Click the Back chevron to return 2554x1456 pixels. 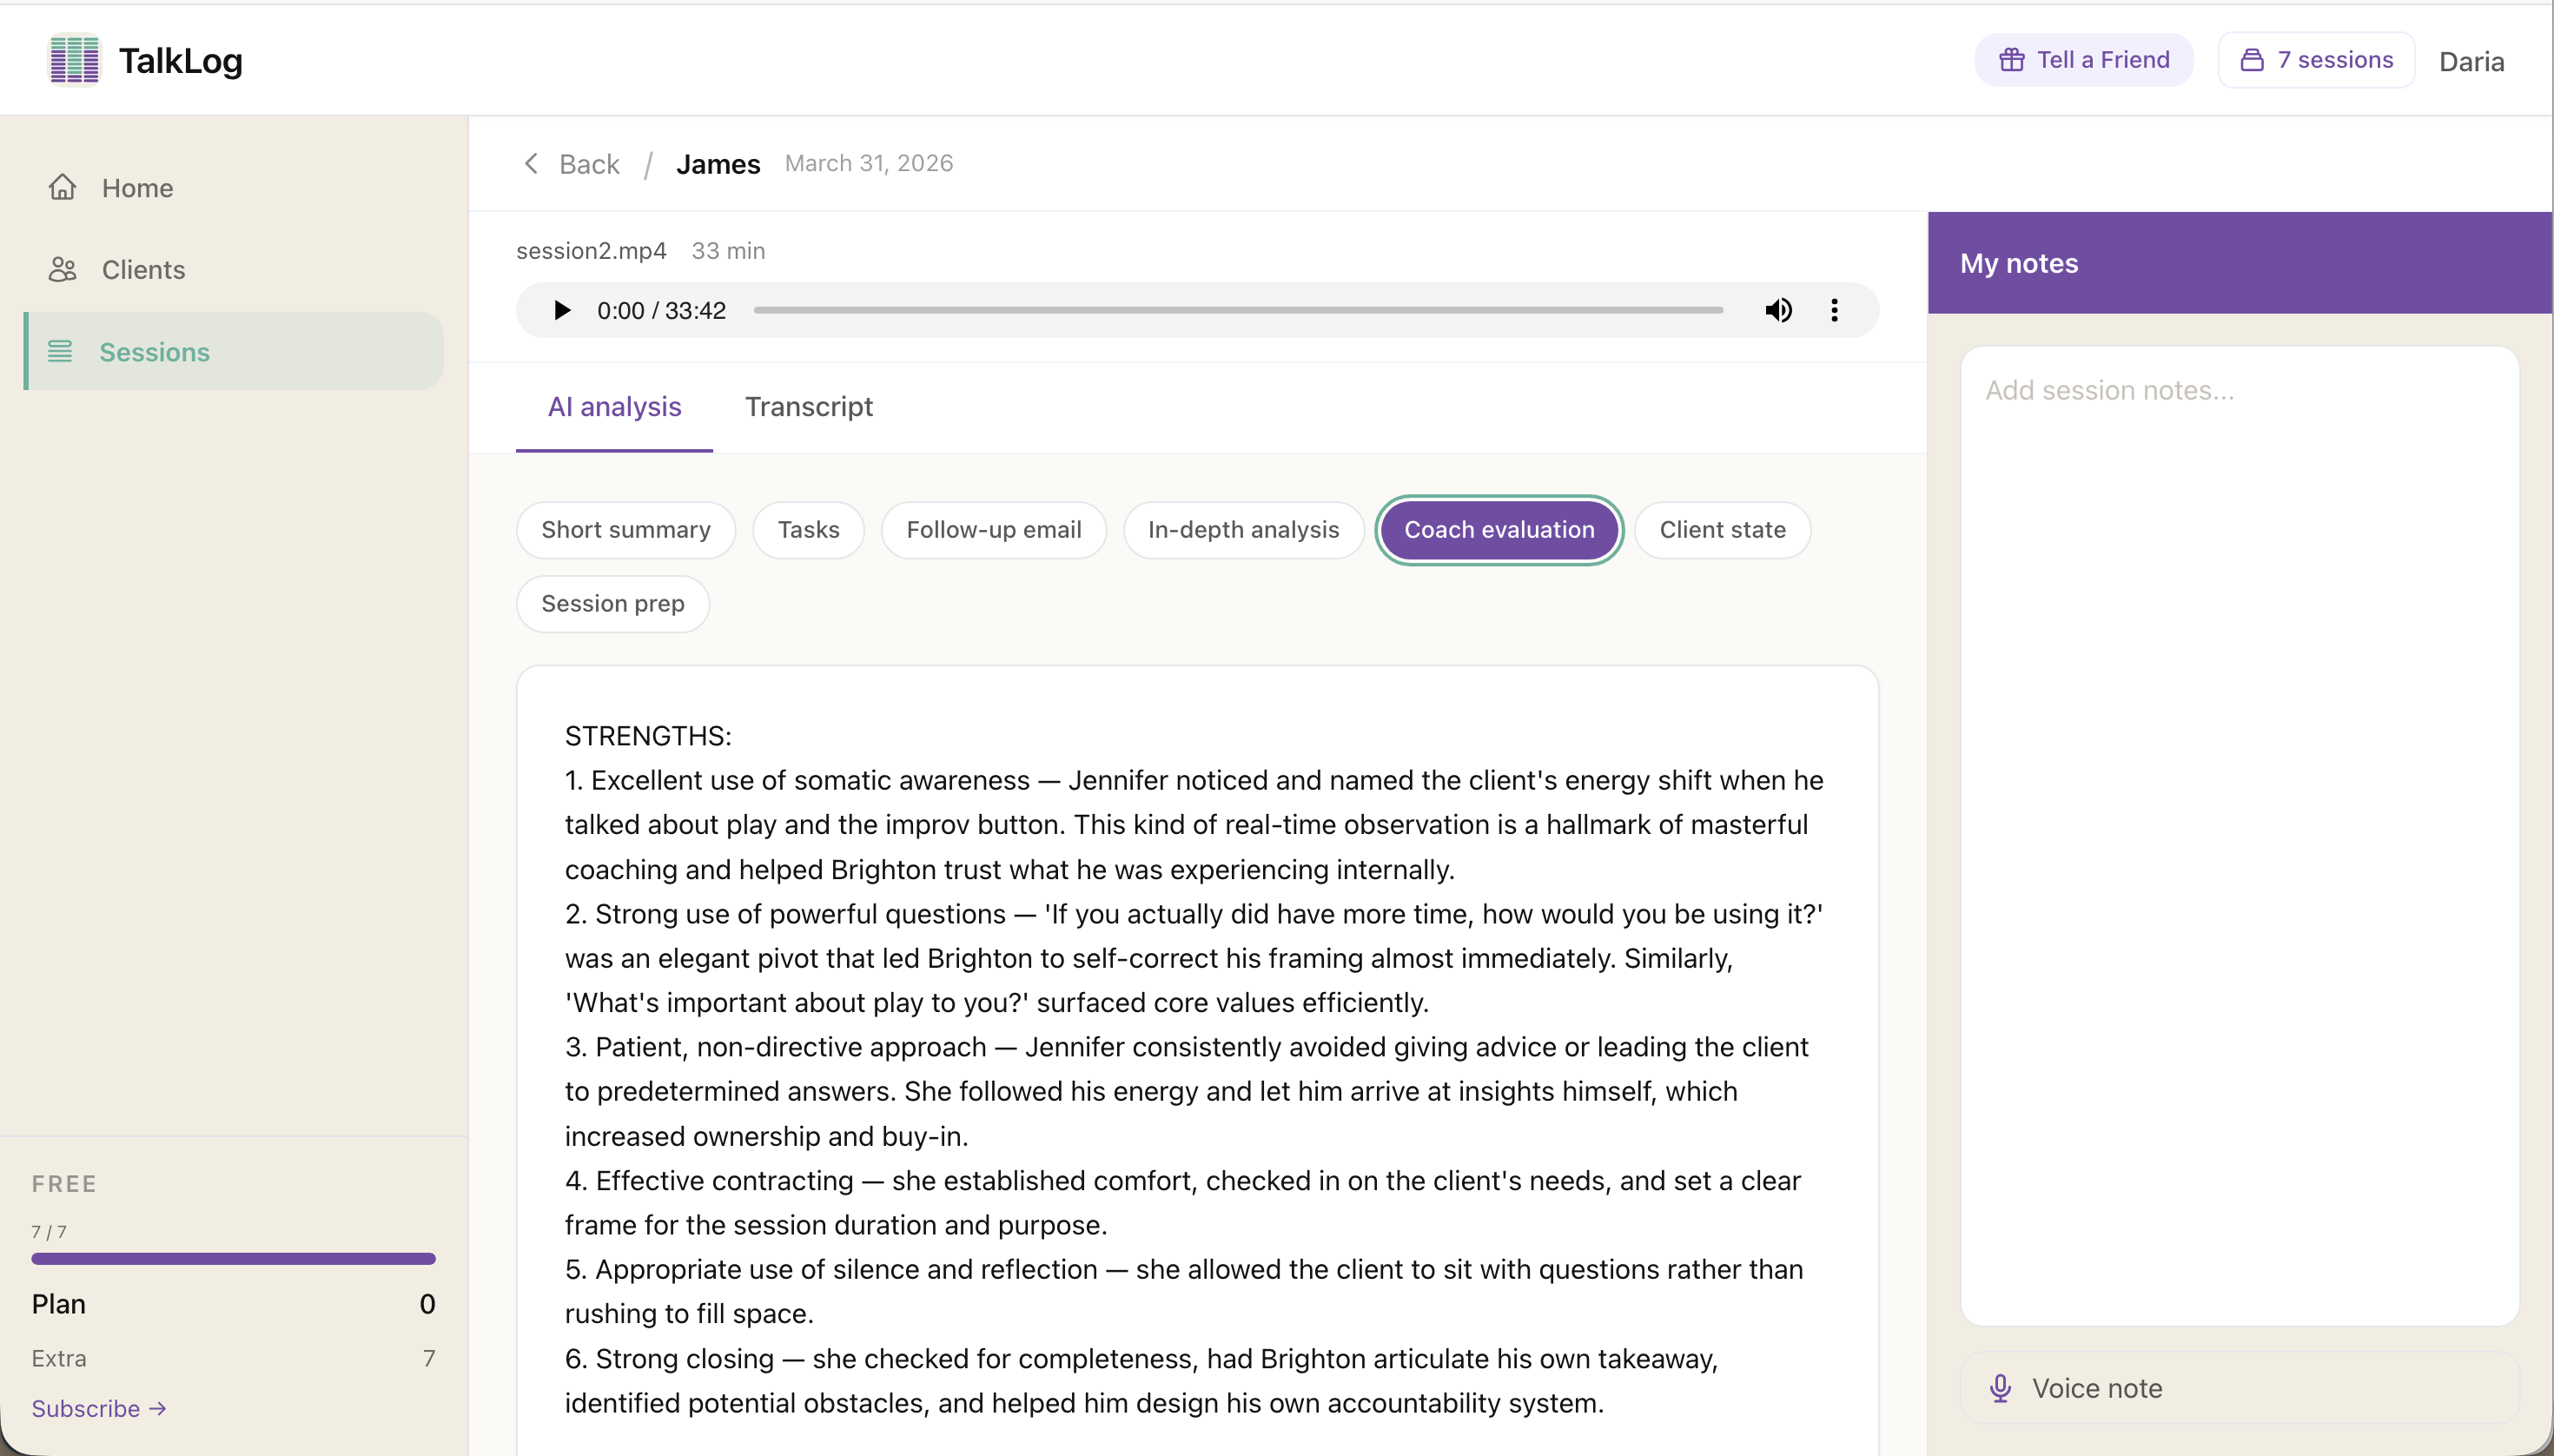531,163
